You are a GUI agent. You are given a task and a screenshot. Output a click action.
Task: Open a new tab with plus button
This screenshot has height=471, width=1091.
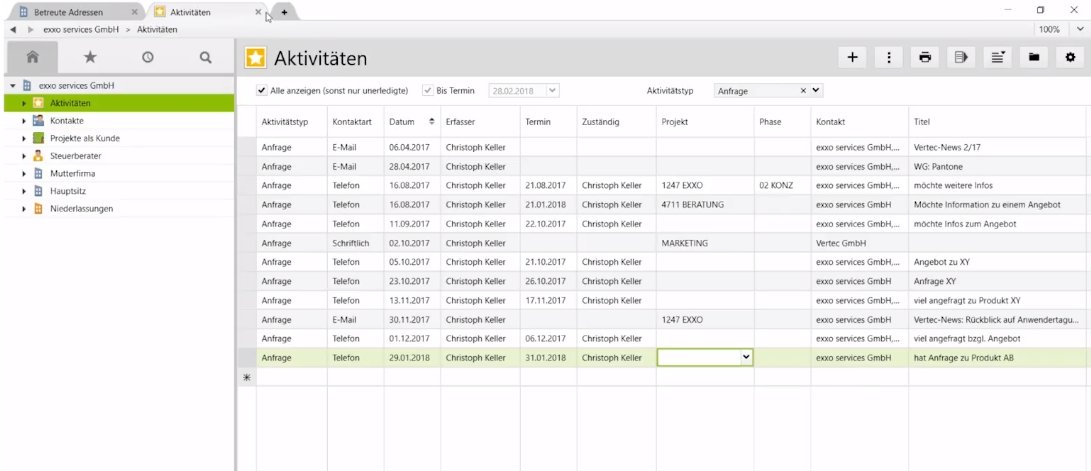(284, 12)
